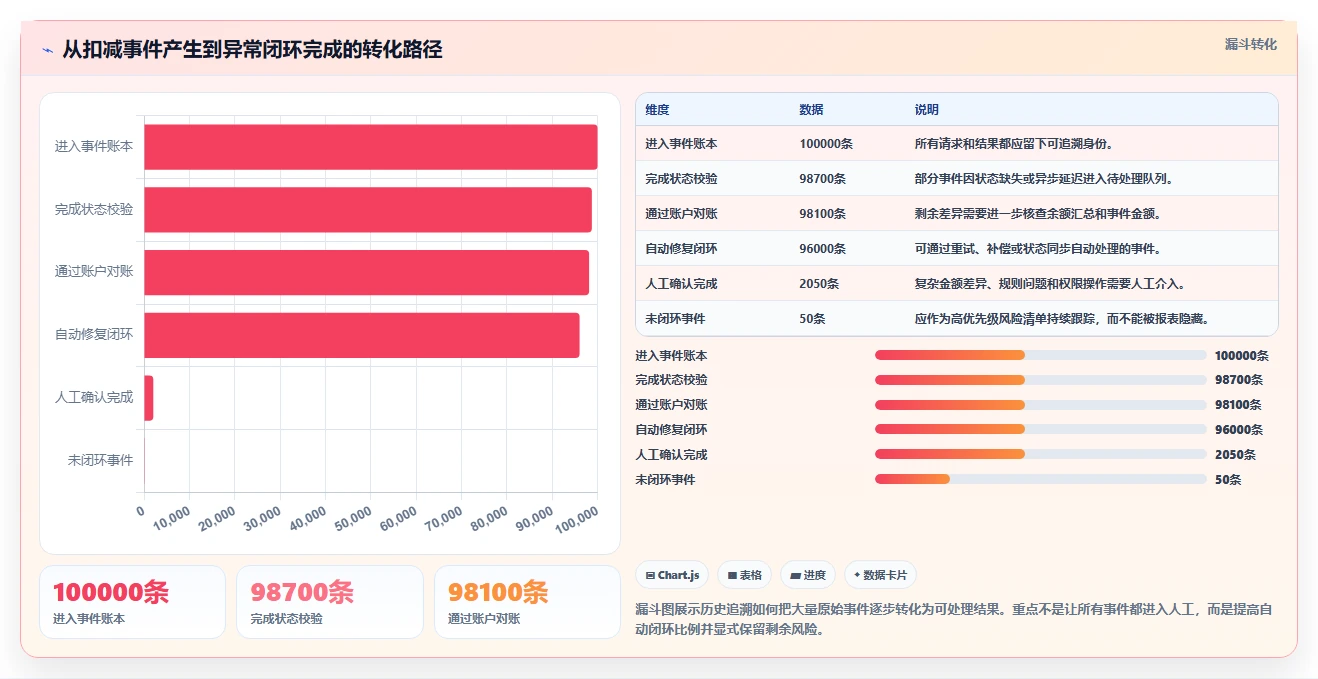Click the 自动修复闭环 progress bar

(x=1040, y=430)
